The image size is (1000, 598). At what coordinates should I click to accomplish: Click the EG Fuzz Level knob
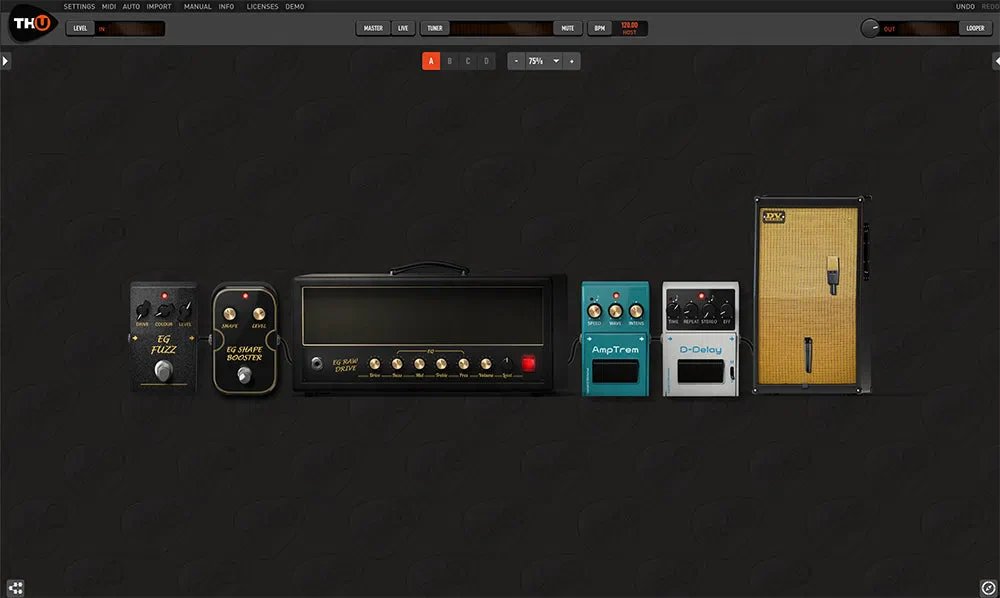185,311
